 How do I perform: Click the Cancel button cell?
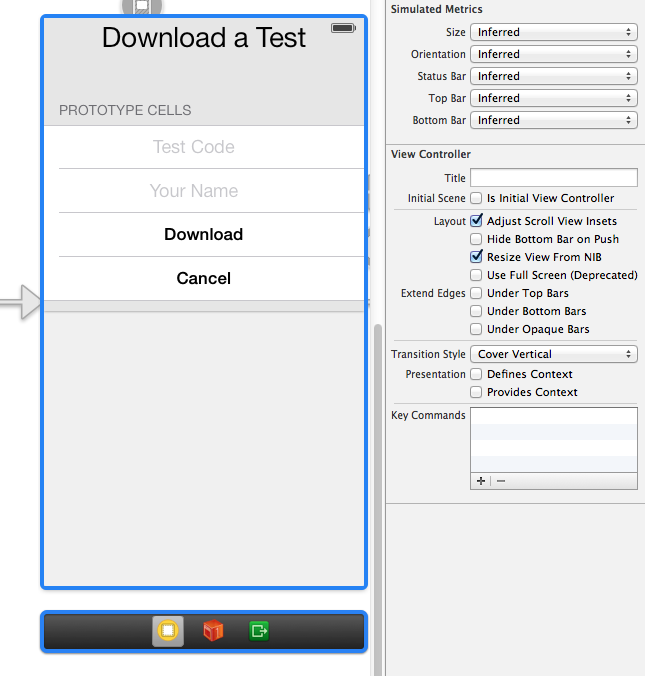click(203, 279)
